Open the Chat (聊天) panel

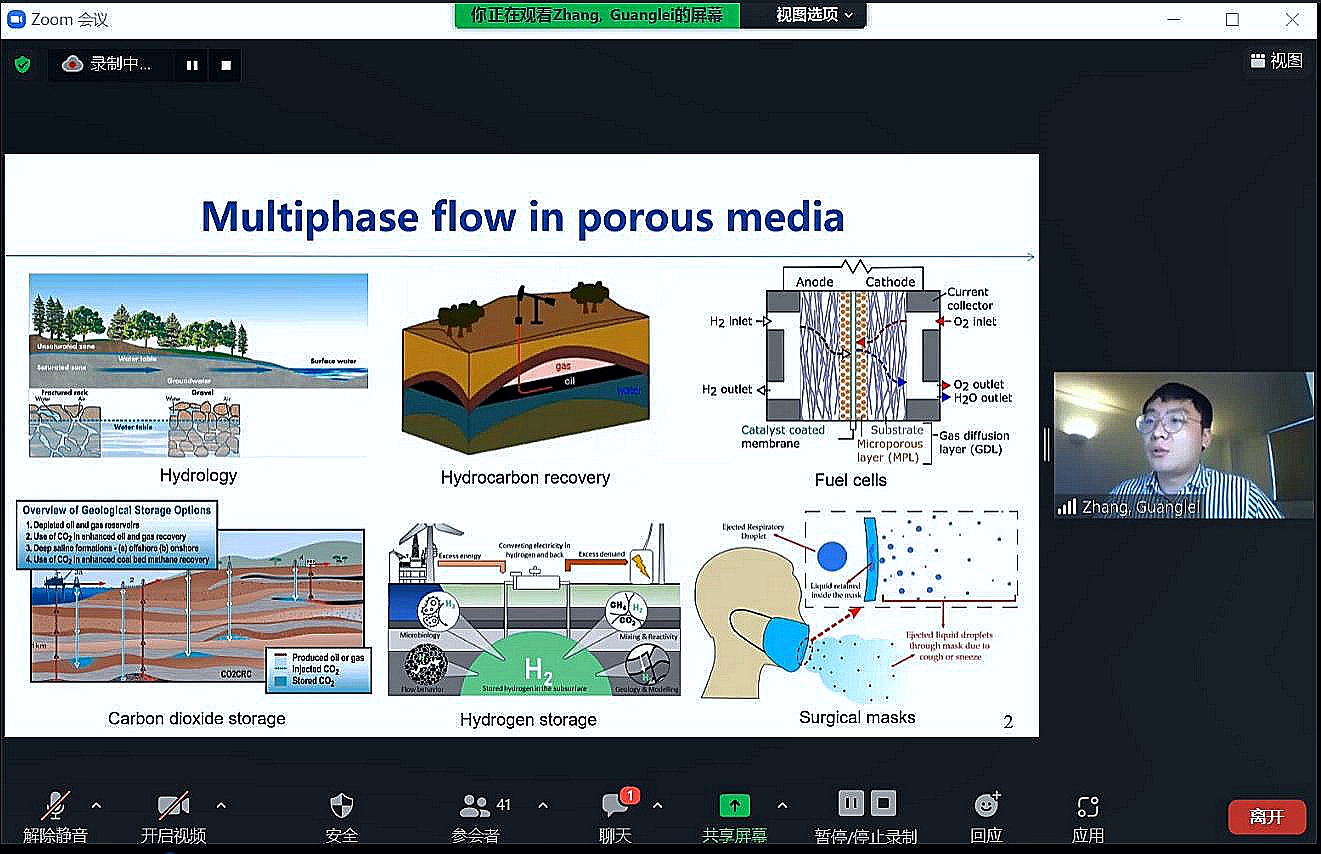[x=615, y=806]
